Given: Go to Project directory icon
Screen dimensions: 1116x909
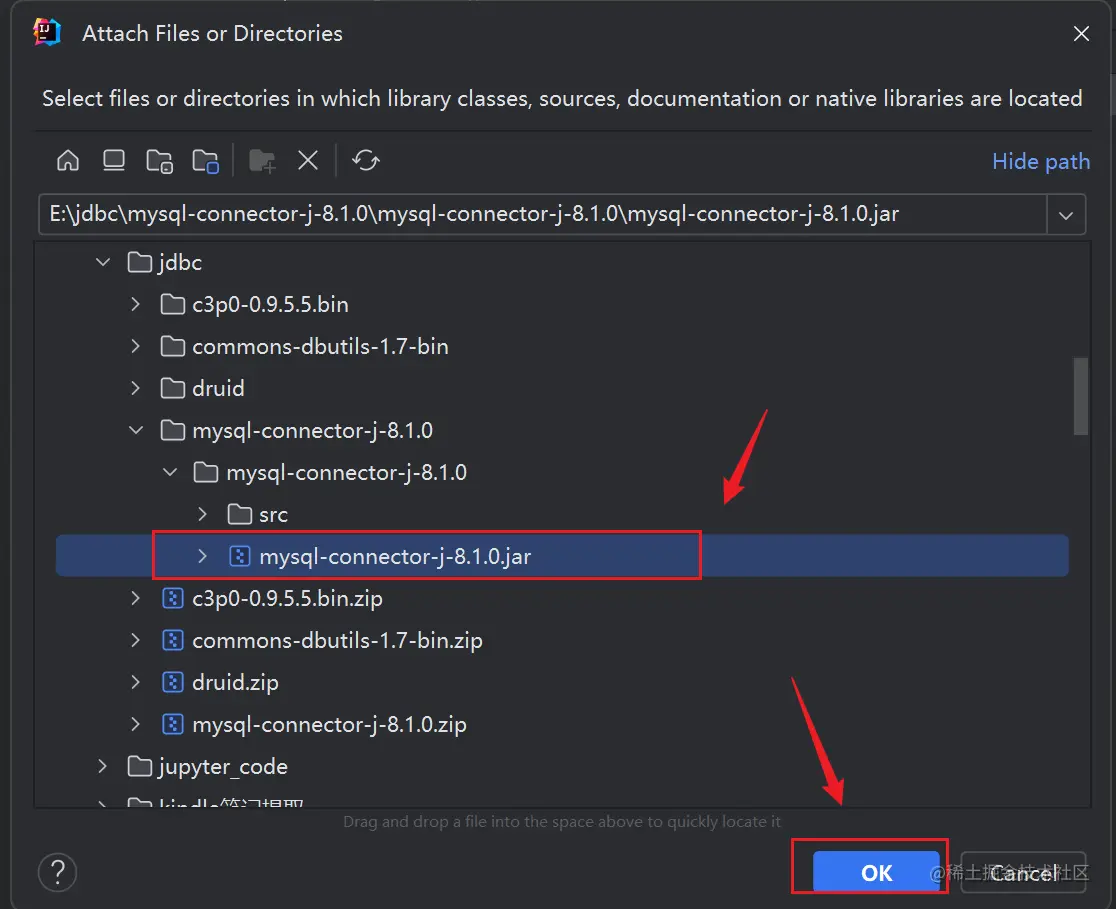Looking at the screenshot, I should 159,161.
